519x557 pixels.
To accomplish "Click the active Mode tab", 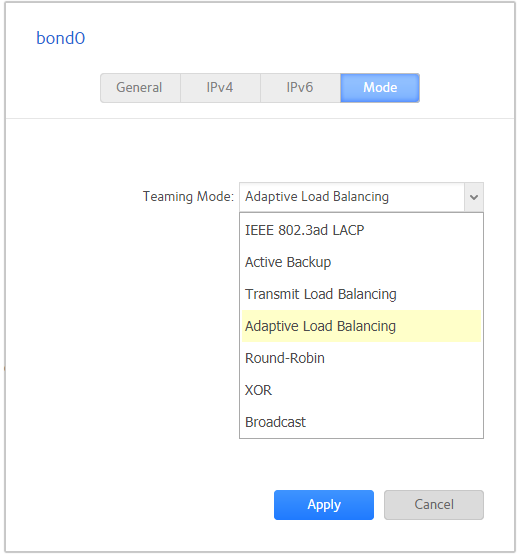I will (x=380, y=88).
